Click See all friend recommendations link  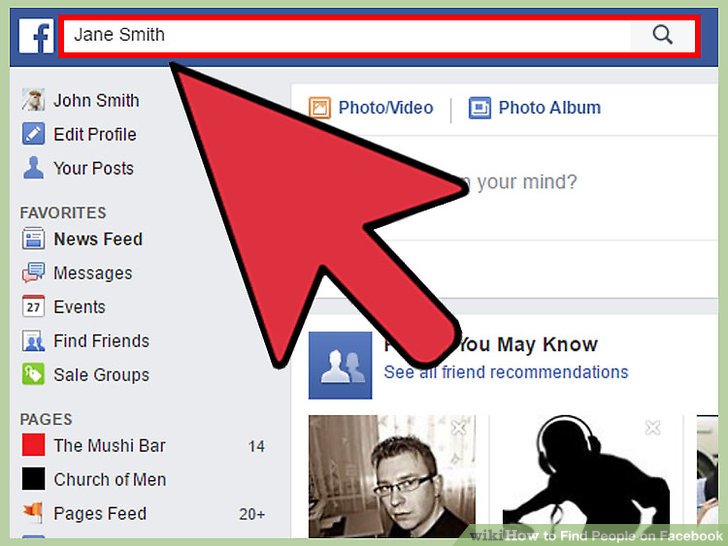[506, 372]
